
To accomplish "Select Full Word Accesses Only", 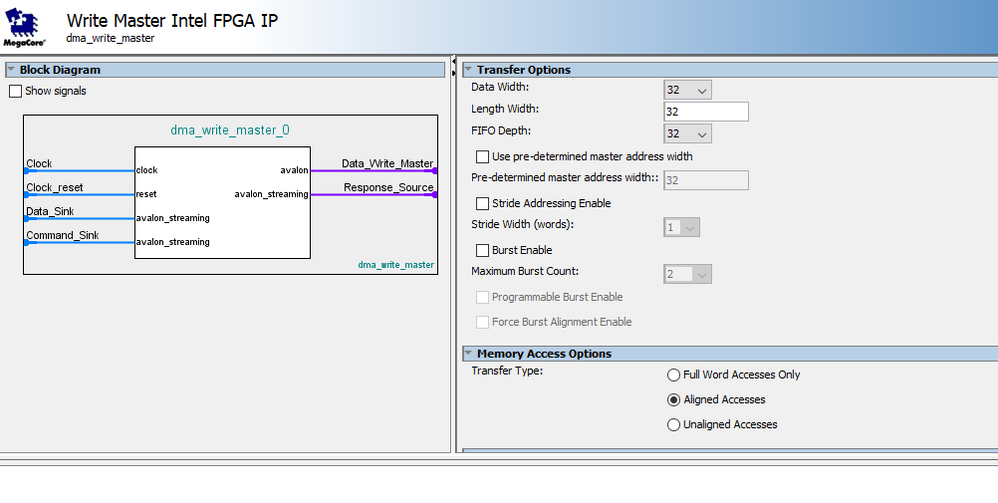I will (673, 375).
